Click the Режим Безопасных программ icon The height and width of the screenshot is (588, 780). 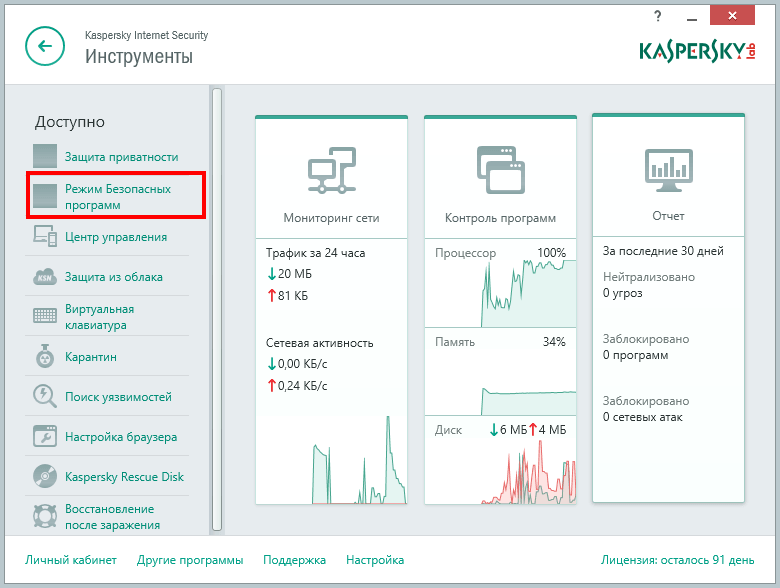(x=45, y=196)
